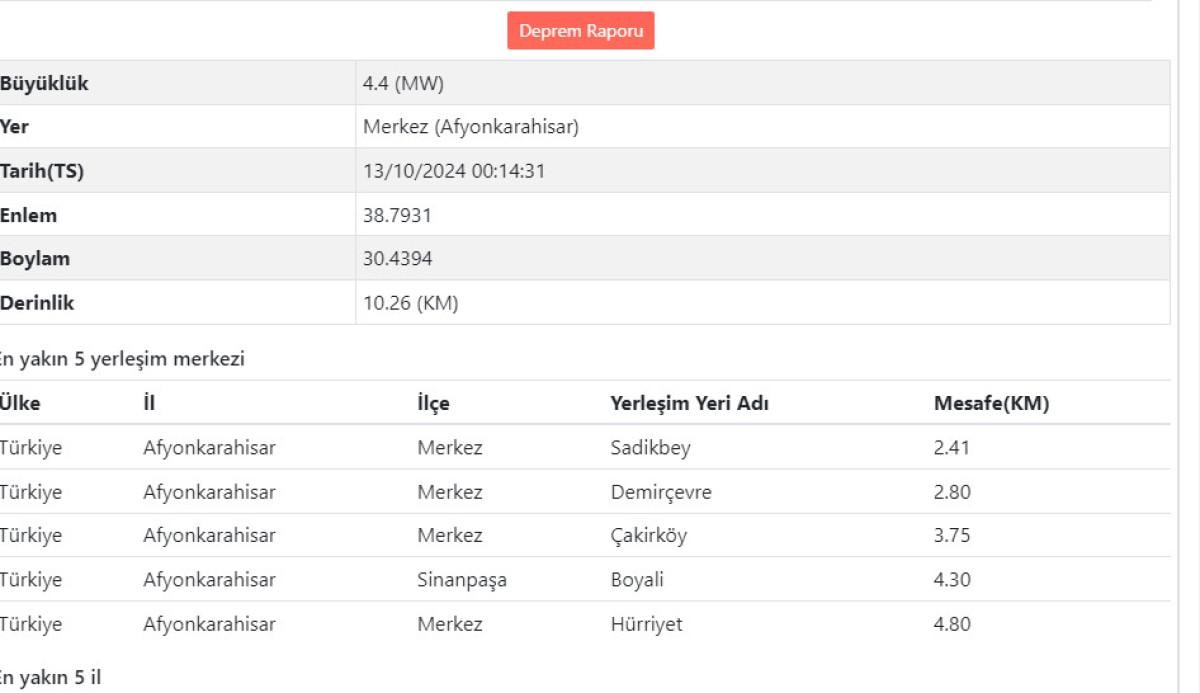The width and height of the screenshot is (1200, 693).
Task: Click the İlçe column header
Action: click(433, 404)
